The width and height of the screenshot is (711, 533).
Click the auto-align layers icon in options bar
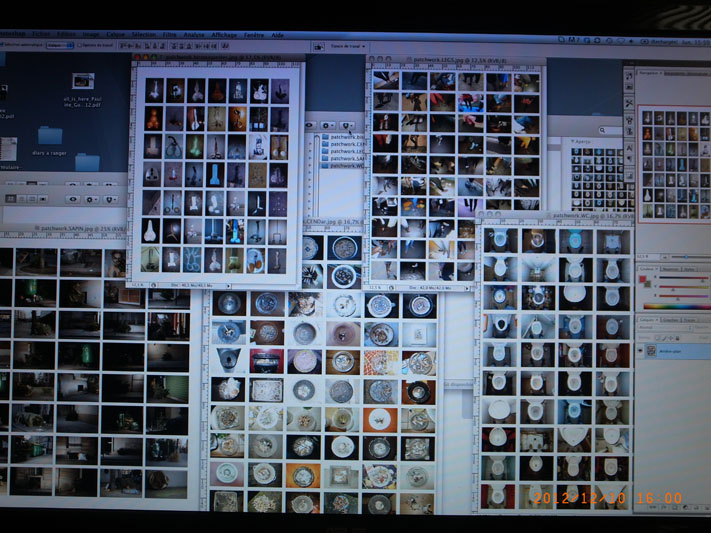[225, 46]
